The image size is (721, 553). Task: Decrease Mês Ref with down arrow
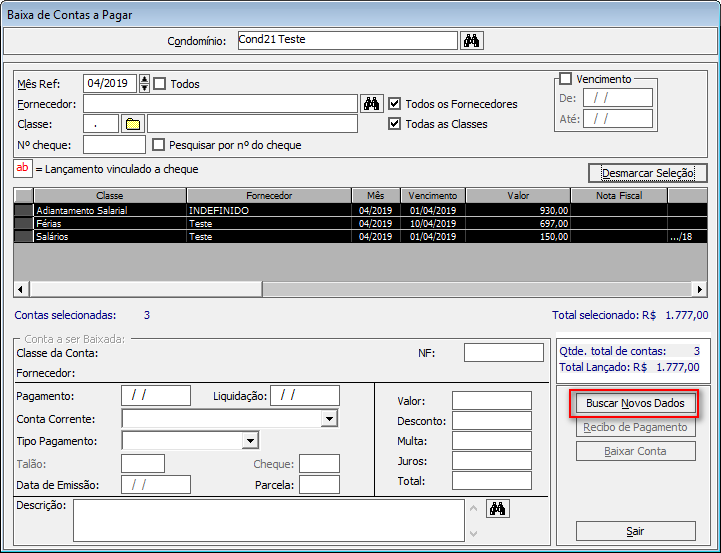coord(144,88)
